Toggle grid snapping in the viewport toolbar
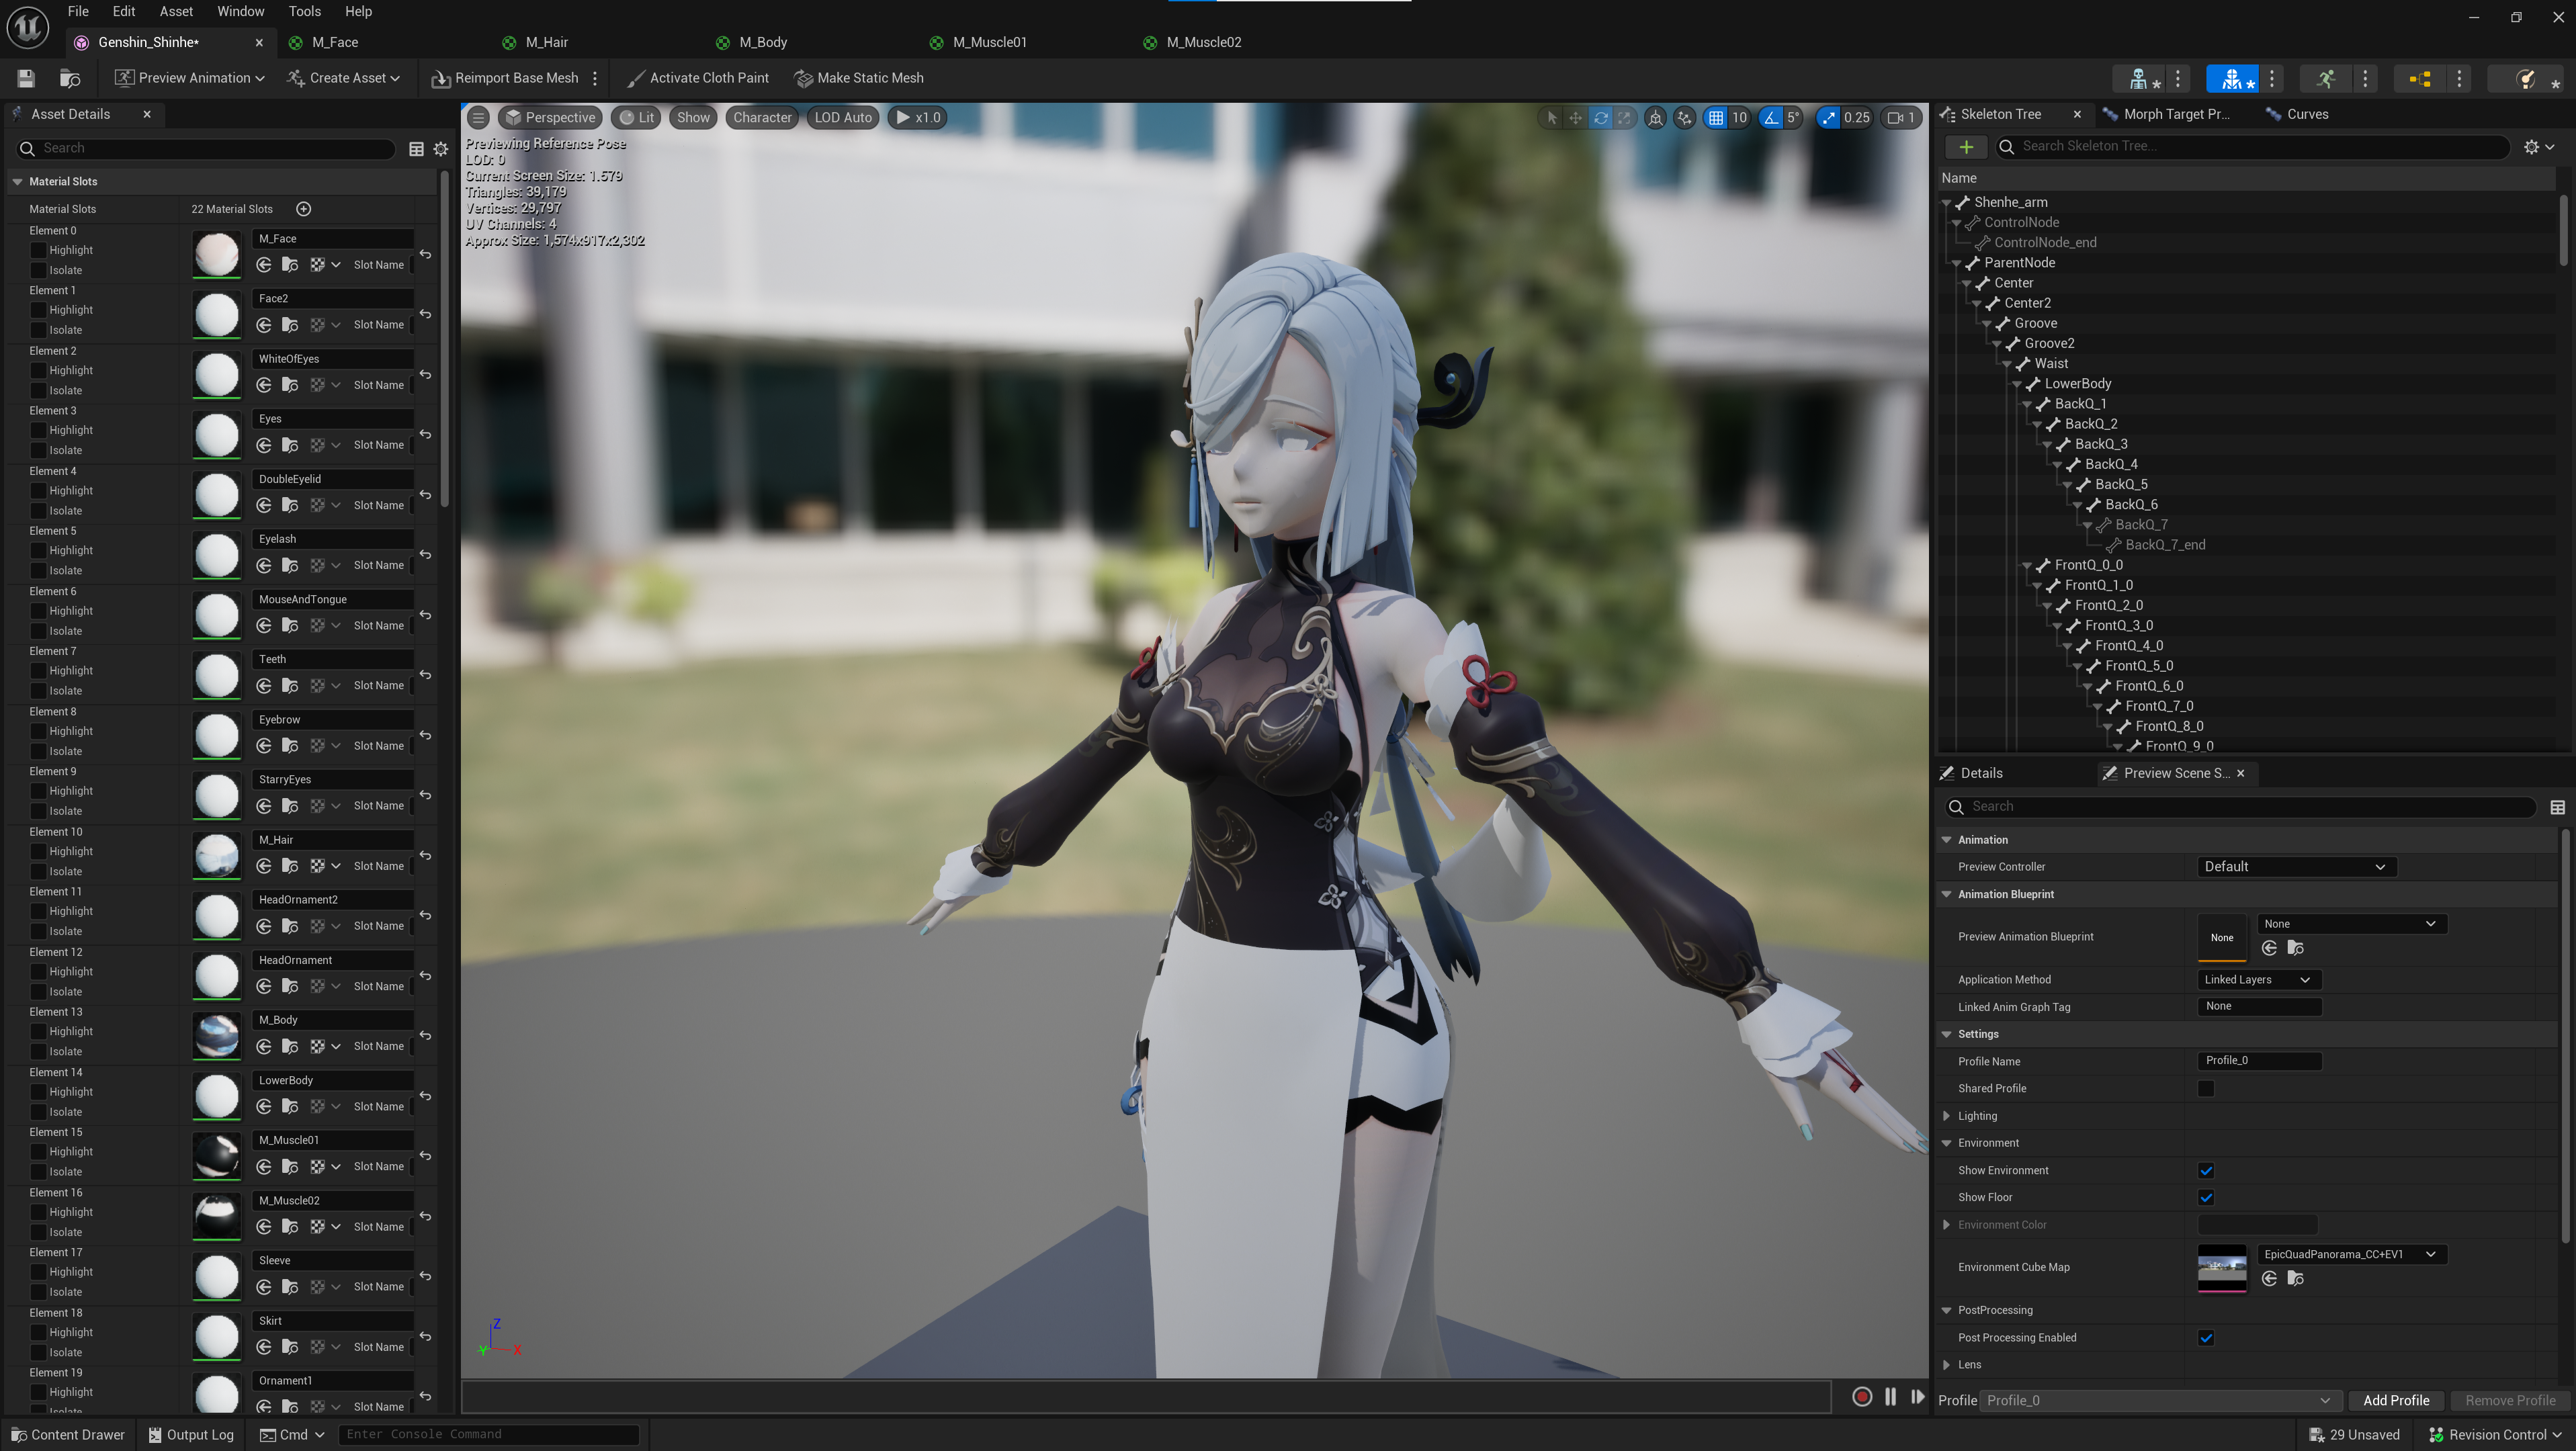2576x1451 pixels. coord(1716,118)
